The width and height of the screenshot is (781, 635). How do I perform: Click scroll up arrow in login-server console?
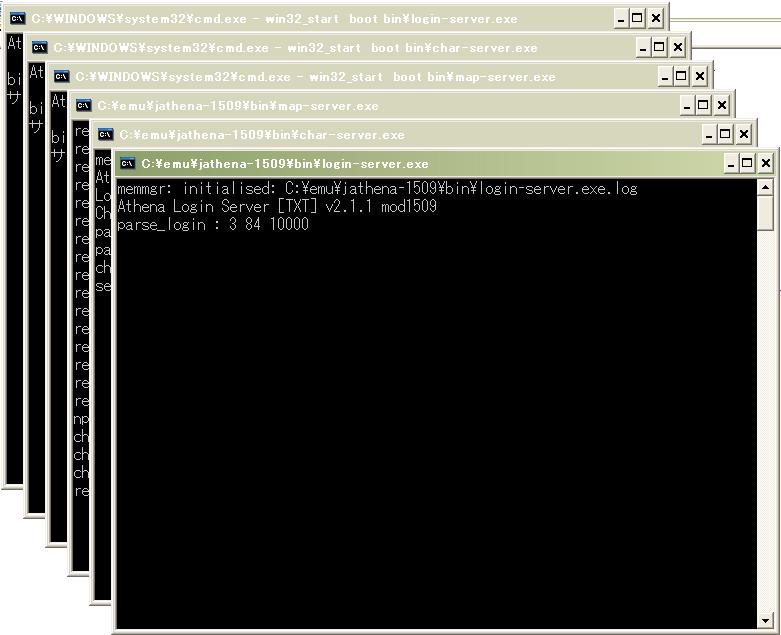click(x=766, y=188)
